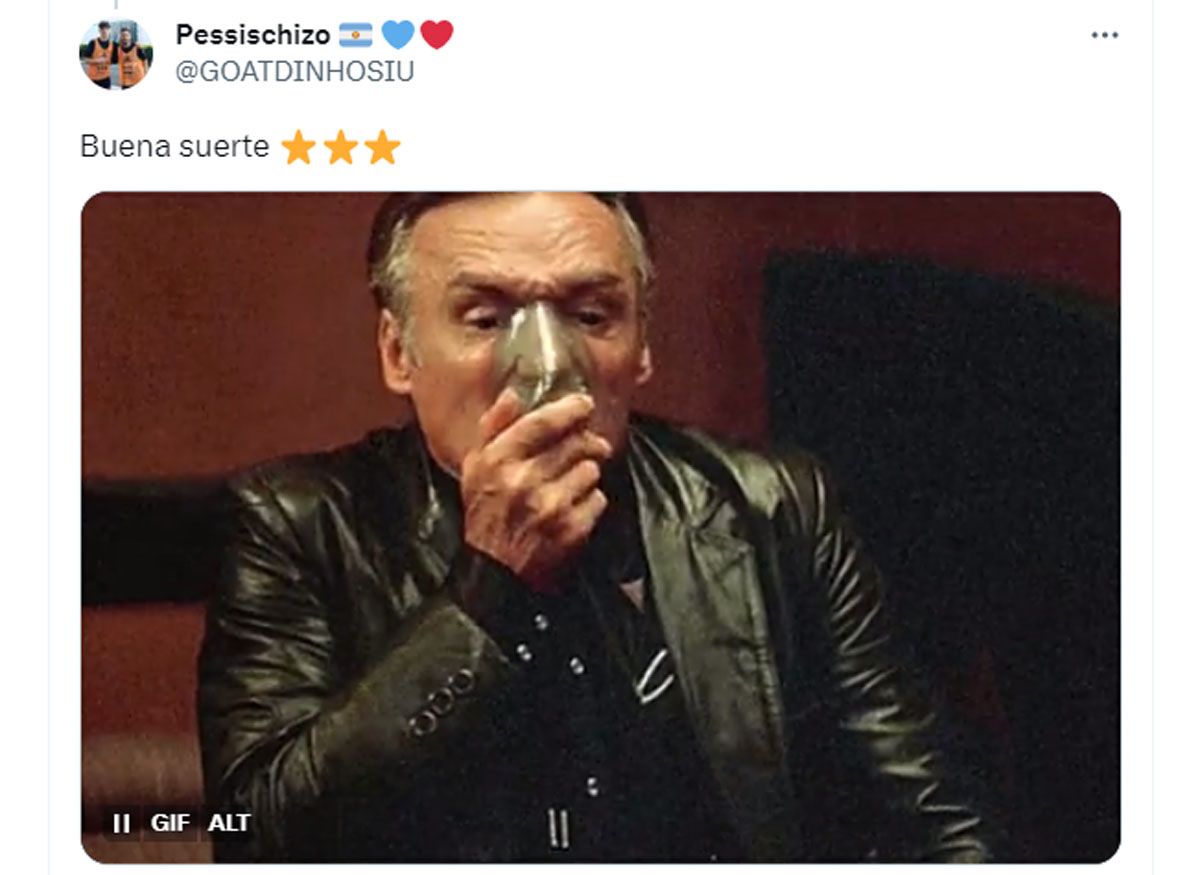This screenshot has height=875, width=1200.
Task: Click the last gold star emoji
Action: 382,148
